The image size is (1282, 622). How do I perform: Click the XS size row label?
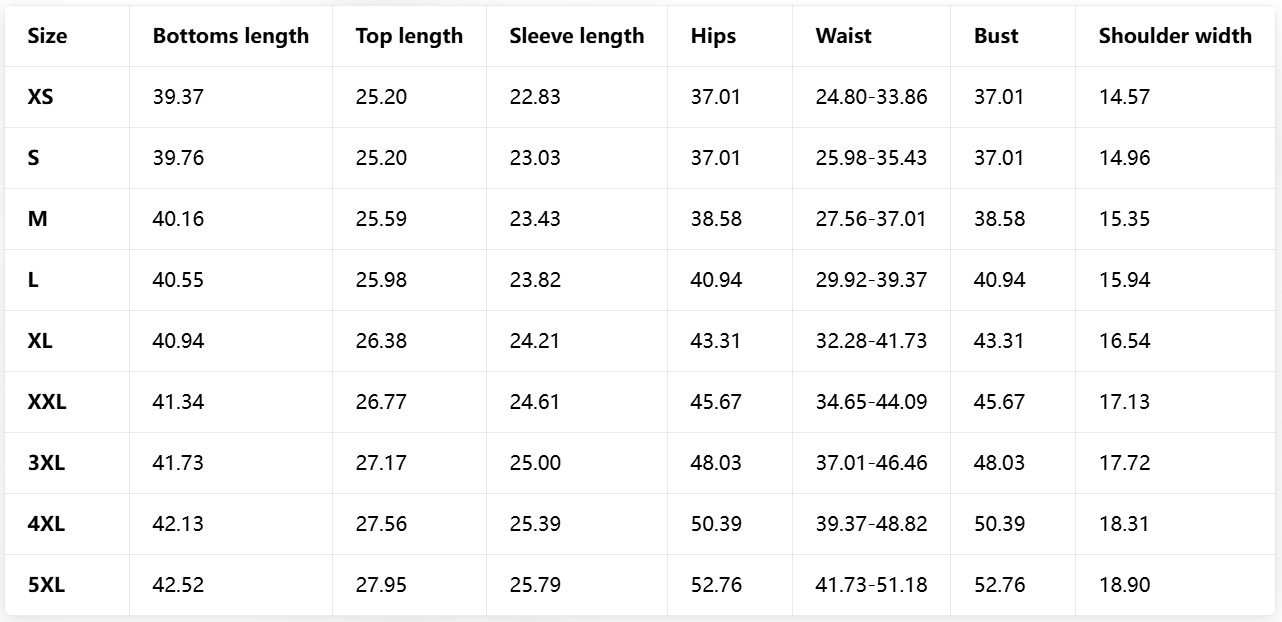(41, 97)
